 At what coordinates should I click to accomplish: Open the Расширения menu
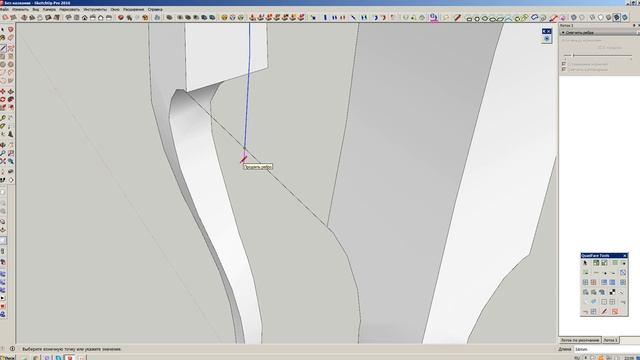(x=133, y=9)
